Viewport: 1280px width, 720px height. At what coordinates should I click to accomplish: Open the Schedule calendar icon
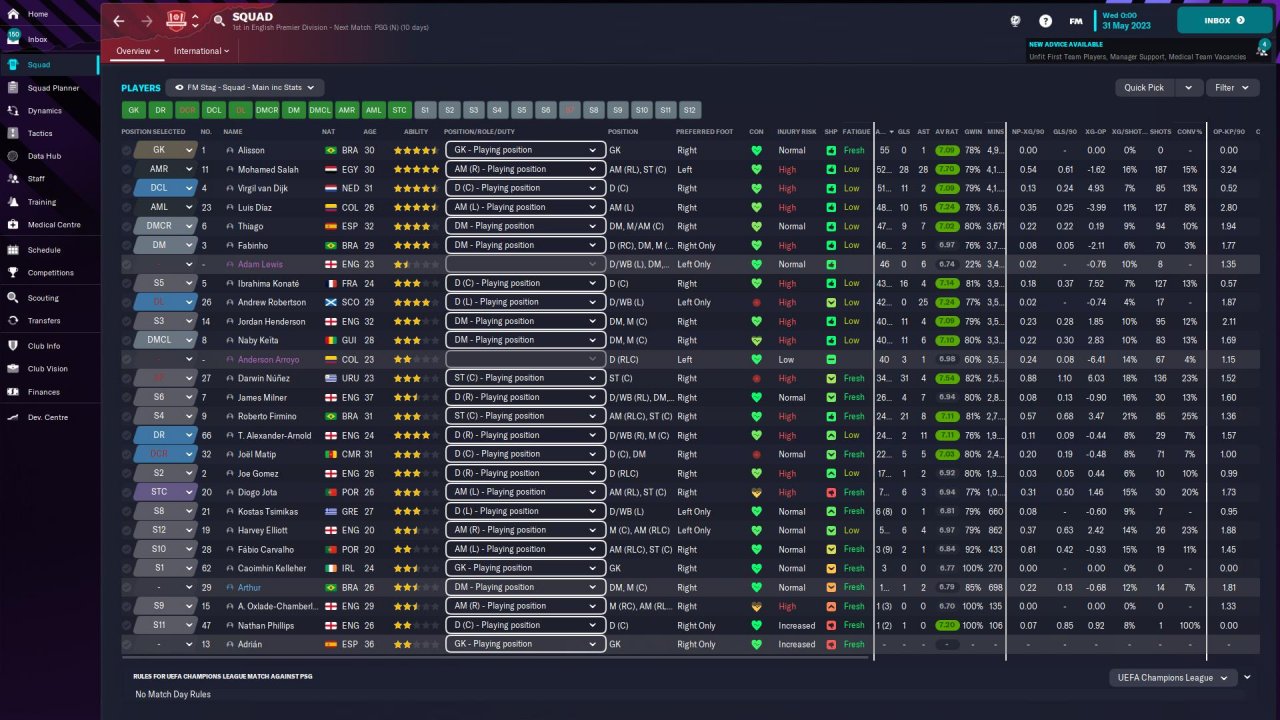click(13, 250)
